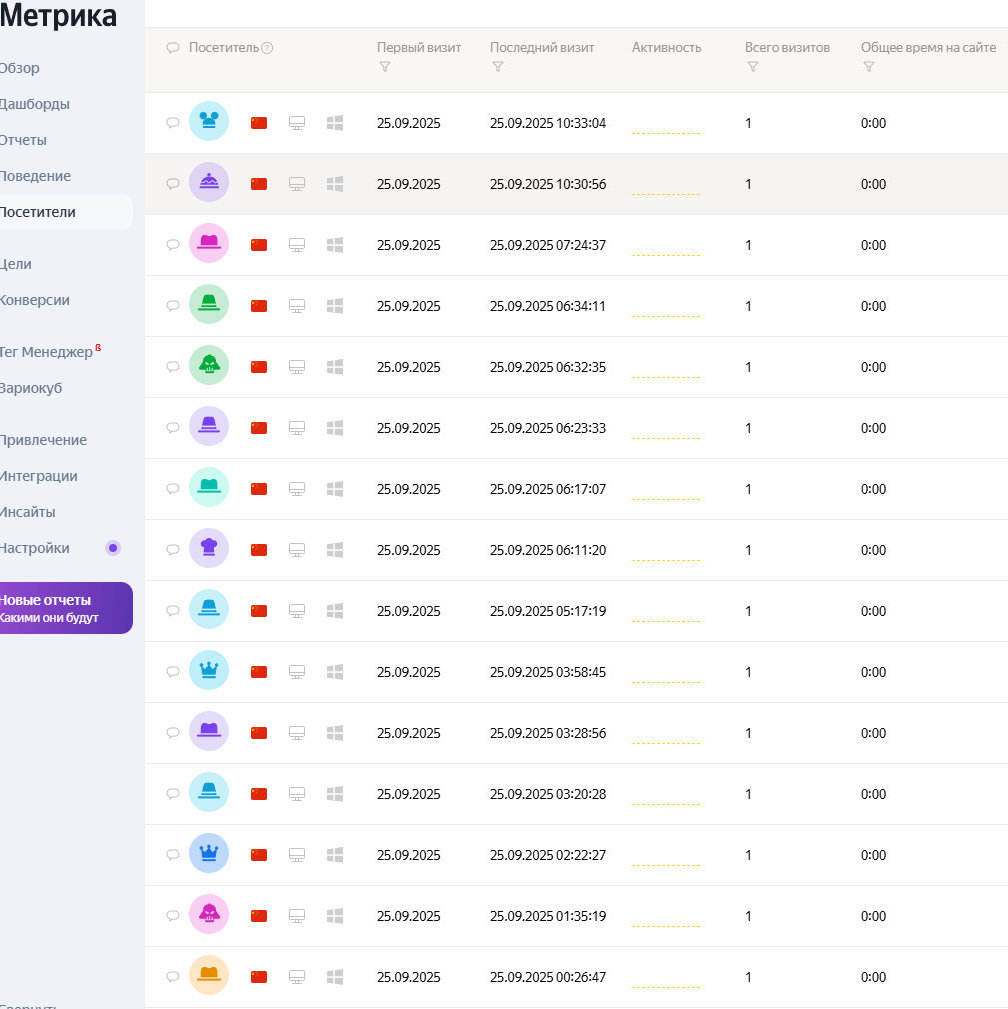The width and height of the screenshot is (1008, 1009).
Task: Click the purple notification dot beside Настройки
Action: click(x=113, y=548)
